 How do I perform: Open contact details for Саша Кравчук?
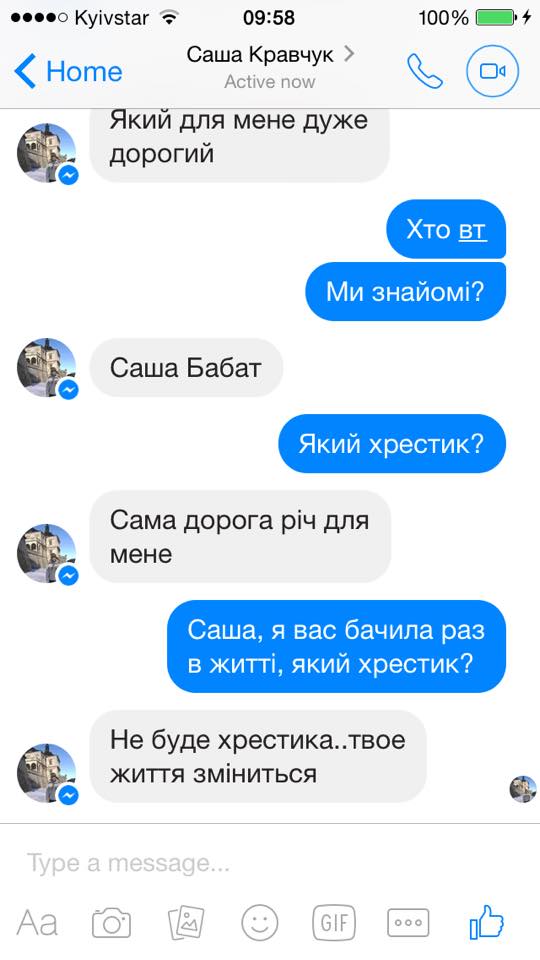coord(270,54)
